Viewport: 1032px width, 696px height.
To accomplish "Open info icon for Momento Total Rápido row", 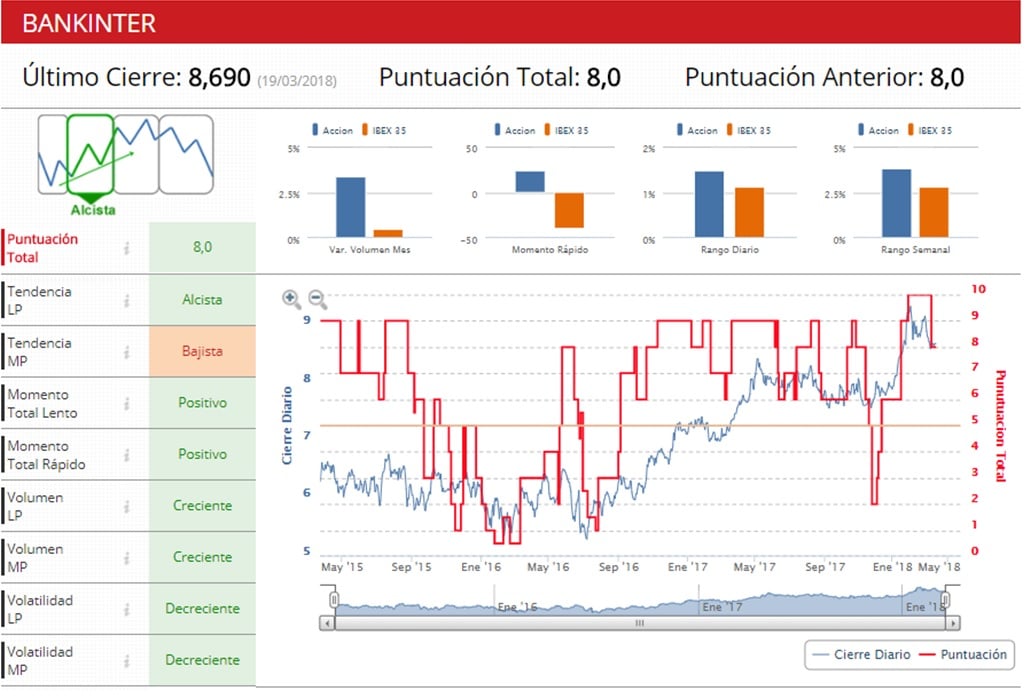I will coord(126,455).
